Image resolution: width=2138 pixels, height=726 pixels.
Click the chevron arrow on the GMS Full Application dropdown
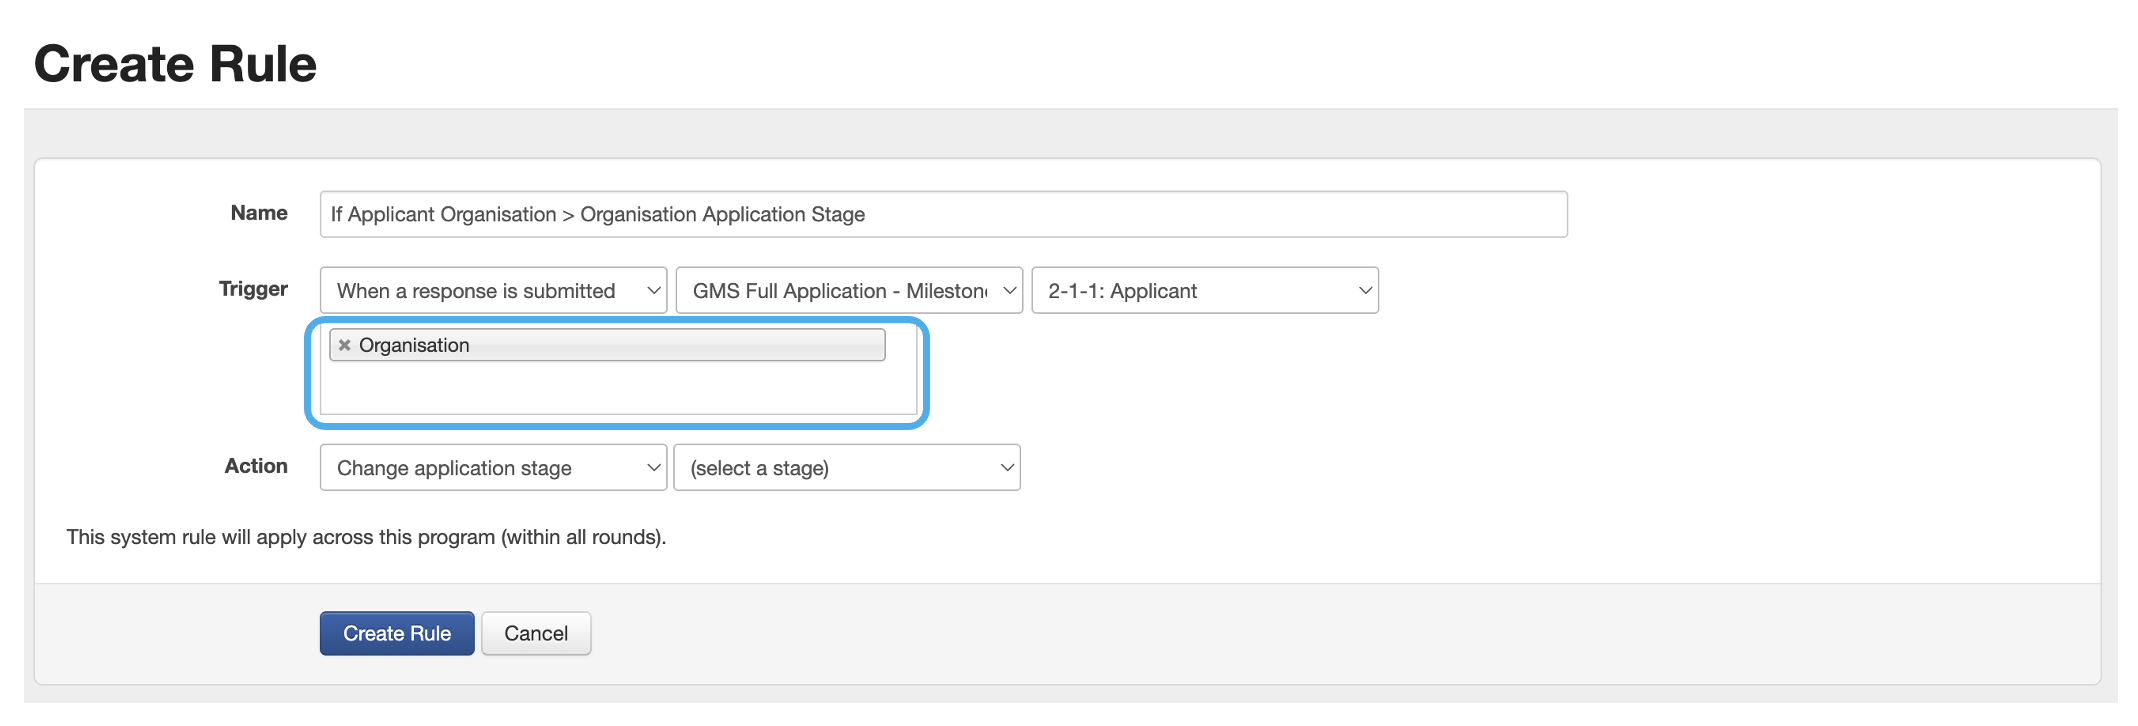click(x=1009, y=291)
